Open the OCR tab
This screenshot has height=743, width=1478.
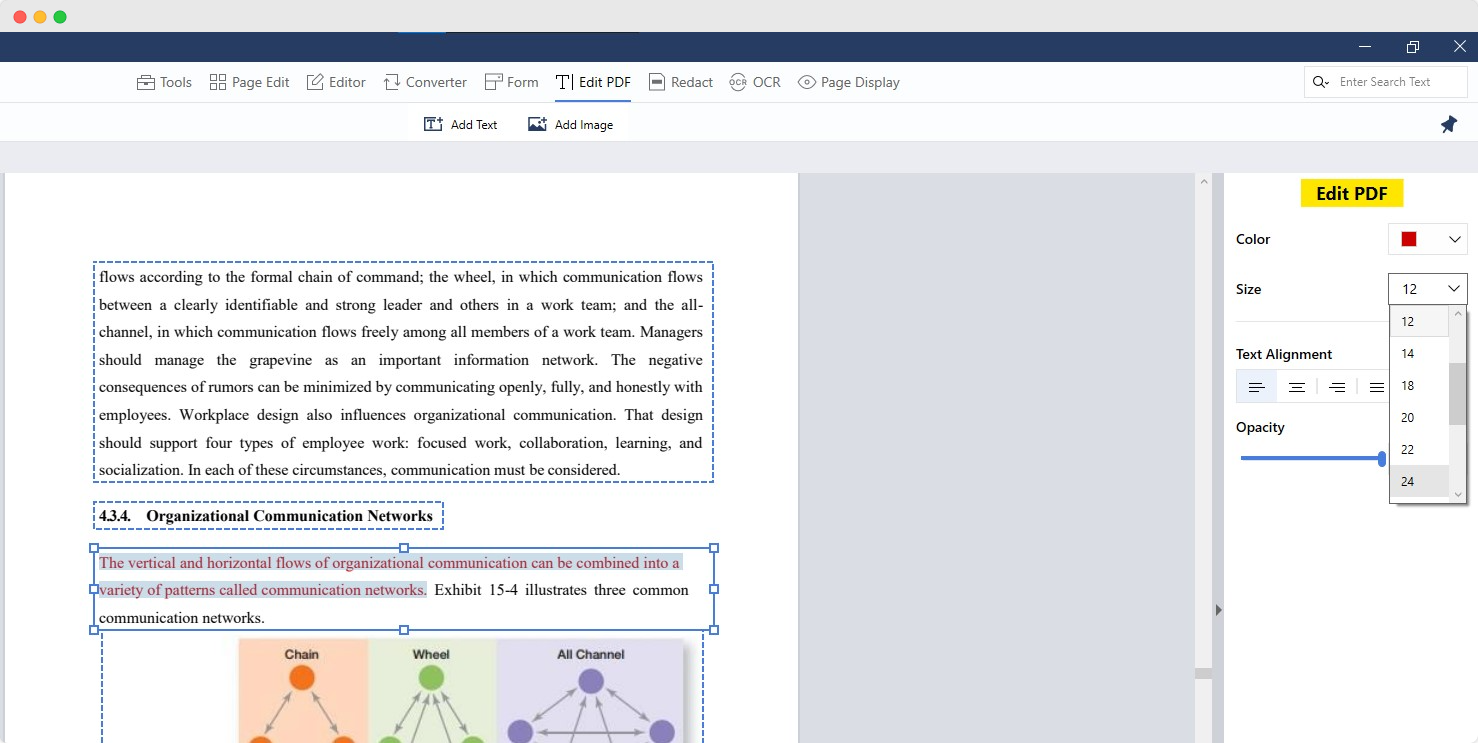click(755, 82)
